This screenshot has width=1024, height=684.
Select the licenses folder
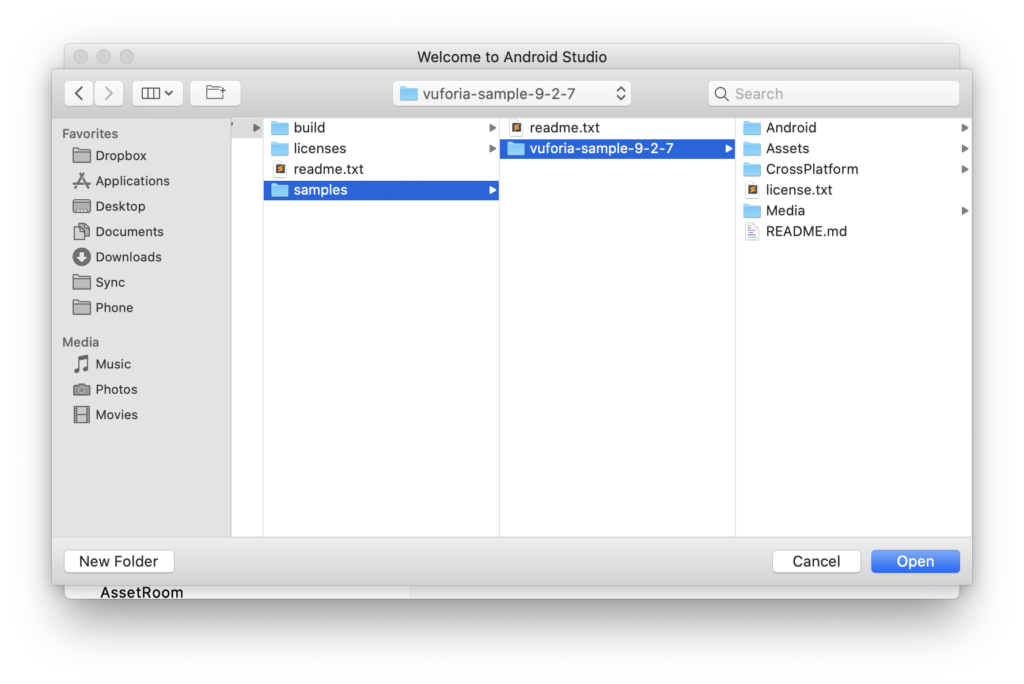tap(381, 149)
